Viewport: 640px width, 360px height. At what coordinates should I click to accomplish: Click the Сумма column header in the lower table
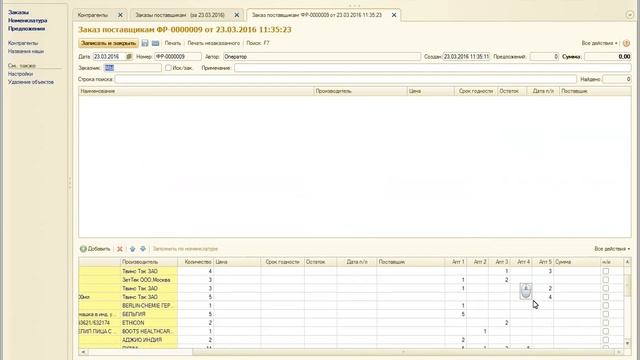(x=577, y=262)
